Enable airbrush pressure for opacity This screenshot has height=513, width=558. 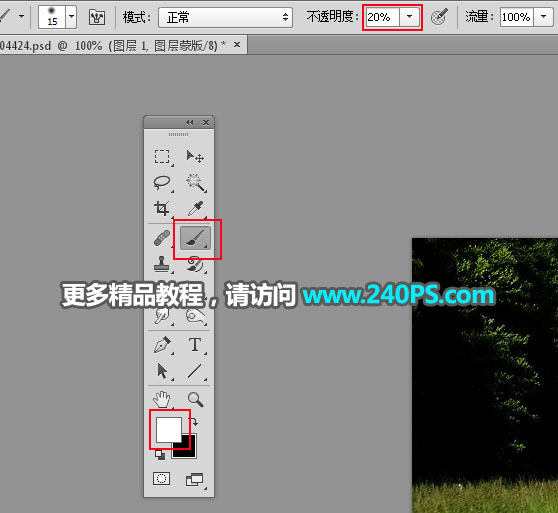pos(439,17)
